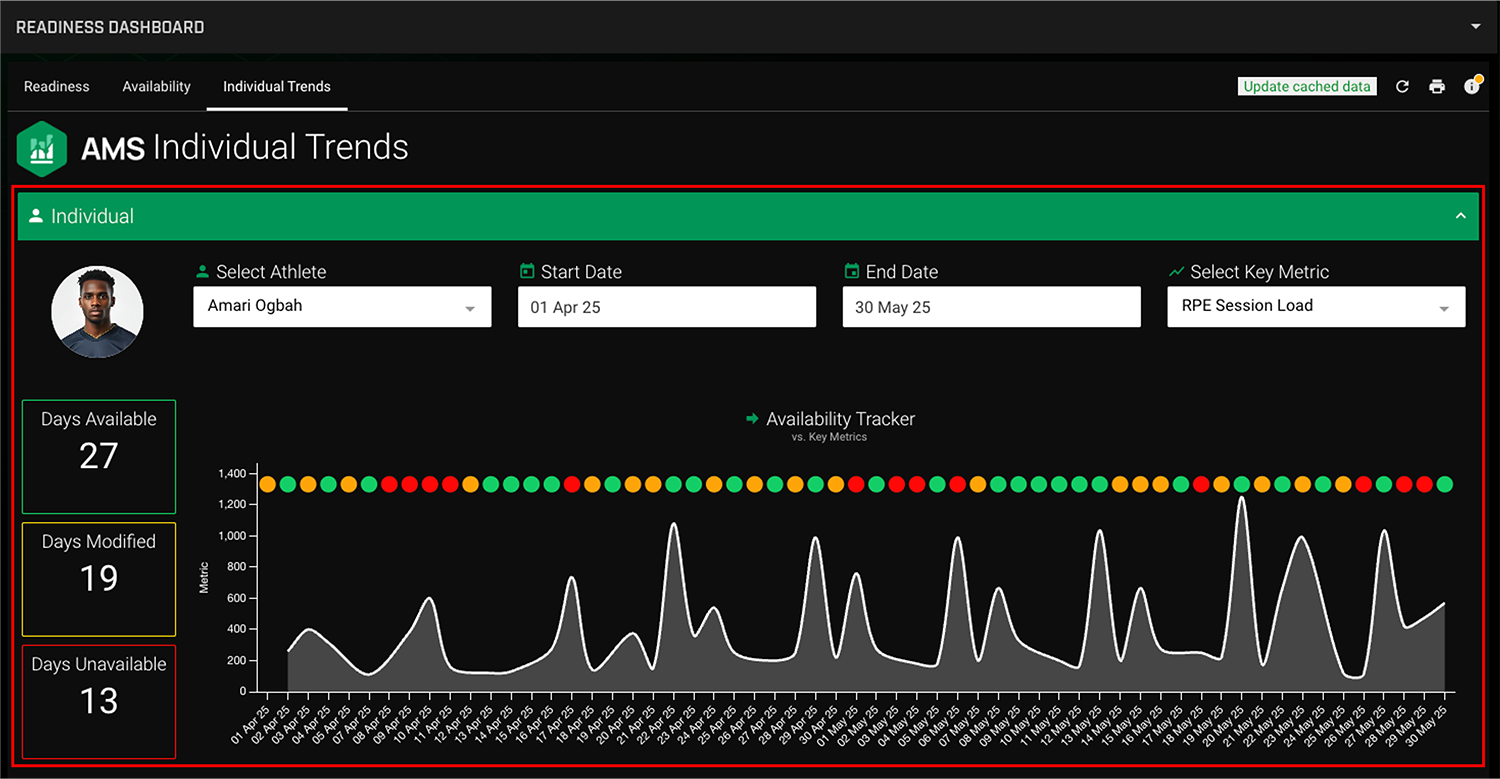Switch to the Availability tab

[156, 86]
